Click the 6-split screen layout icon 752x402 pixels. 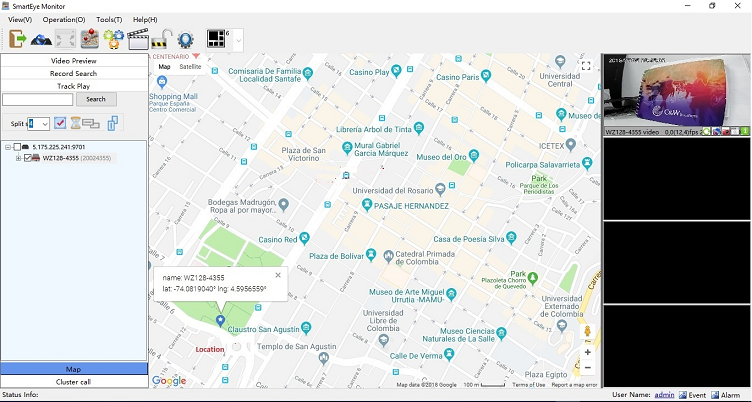216,39
